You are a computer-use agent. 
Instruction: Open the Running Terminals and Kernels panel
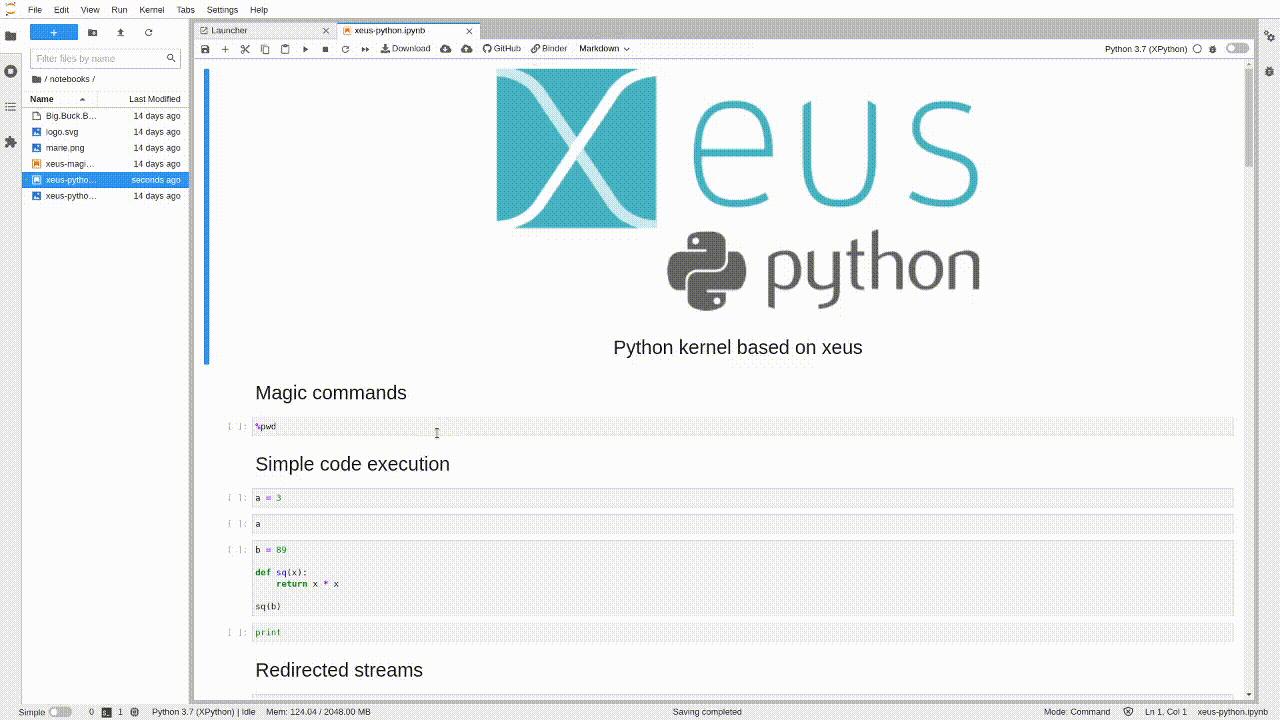click(x=11, y=72)
